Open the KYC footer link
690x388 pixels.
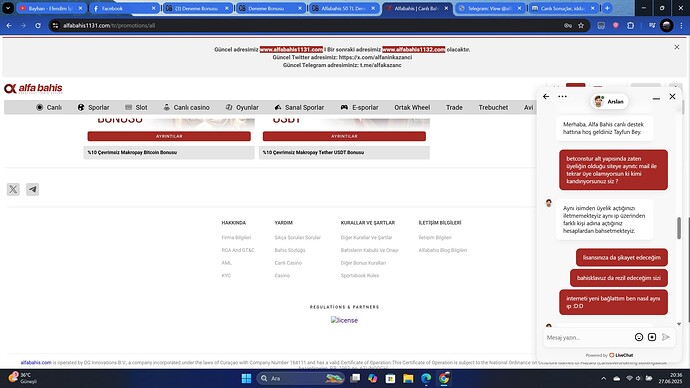(x=226, y=275)
